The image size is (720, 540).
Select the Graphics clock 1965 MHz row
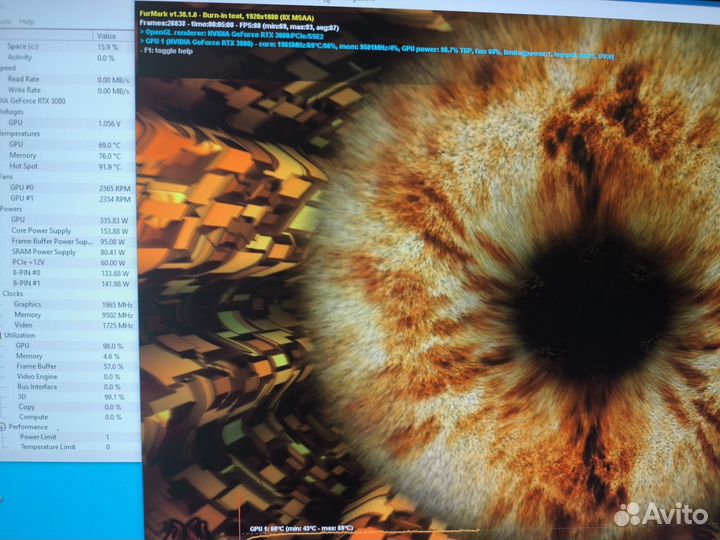(68, 304)
